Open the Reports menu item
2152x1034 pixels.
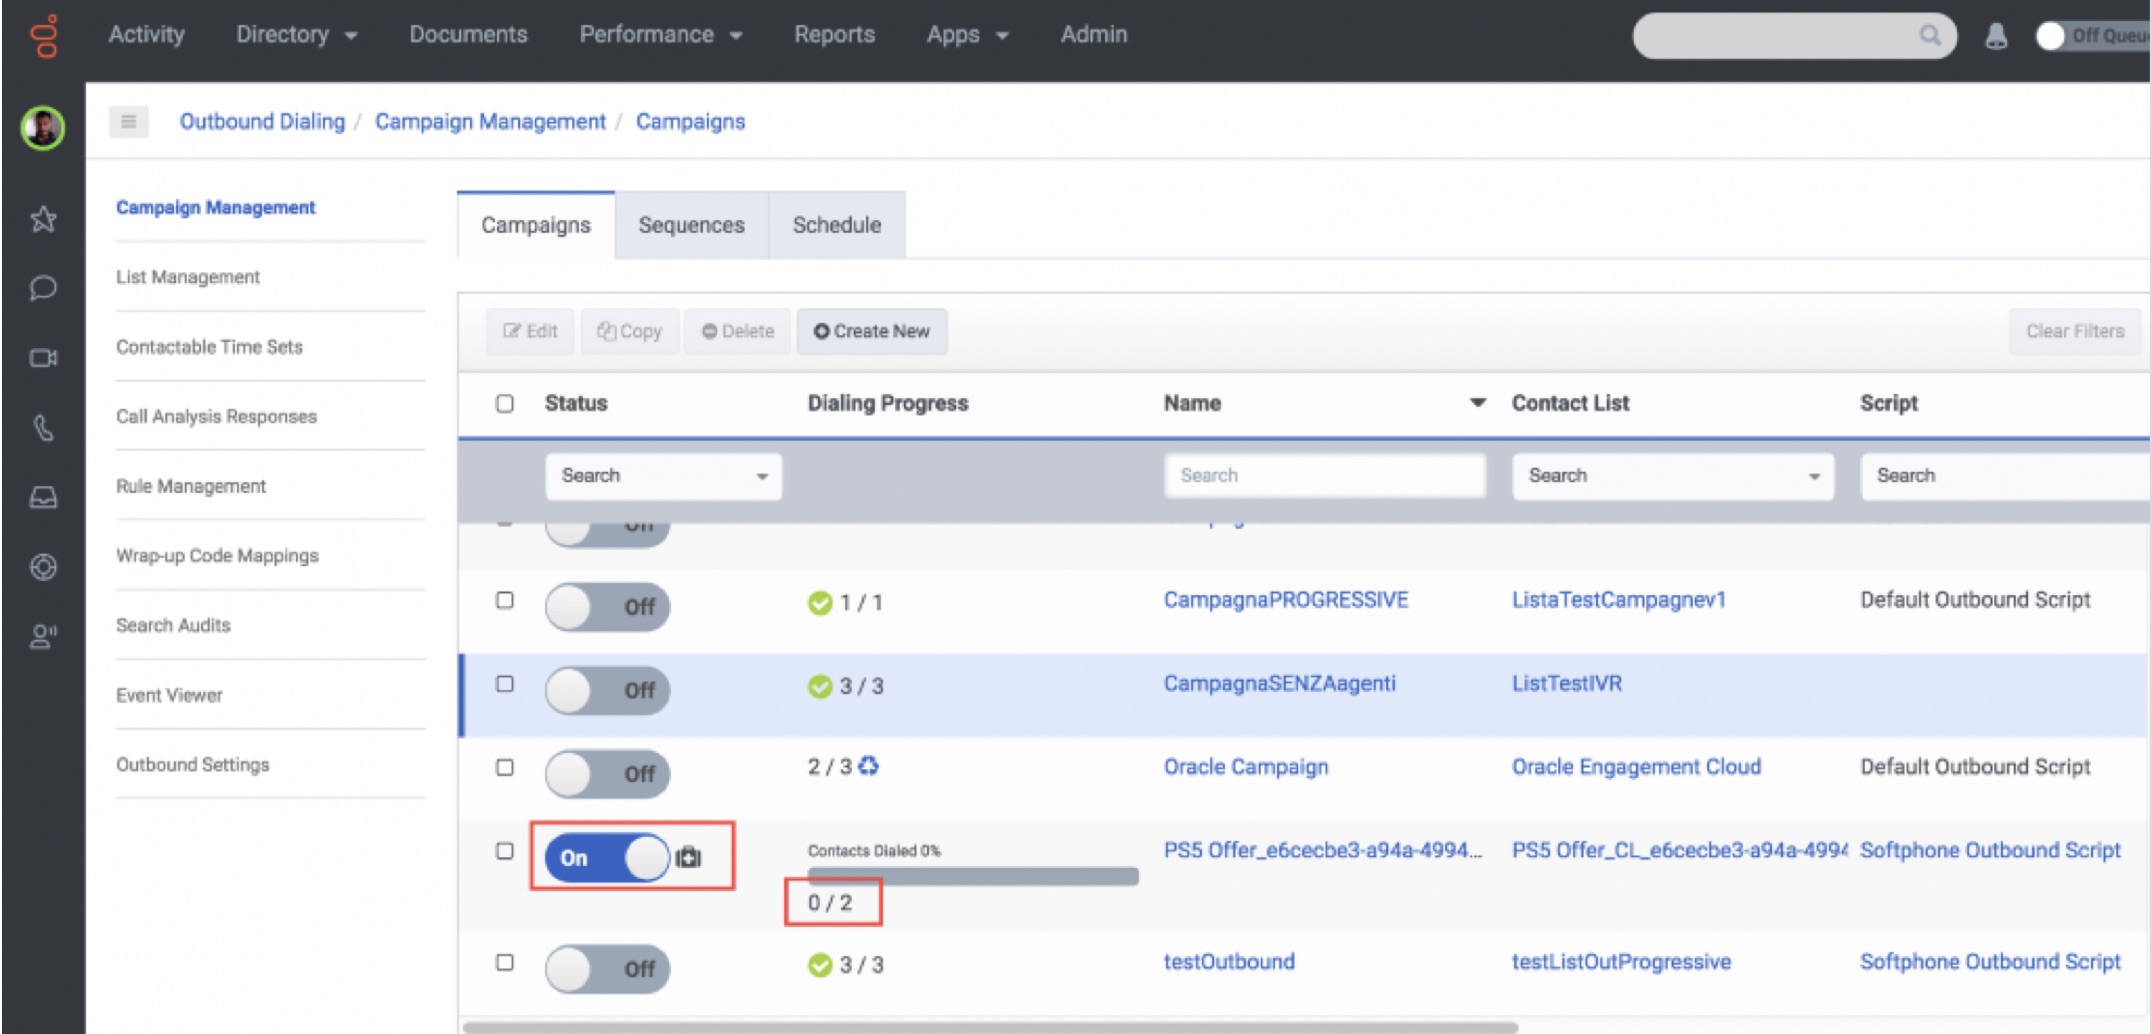click(x=834, y=35)
